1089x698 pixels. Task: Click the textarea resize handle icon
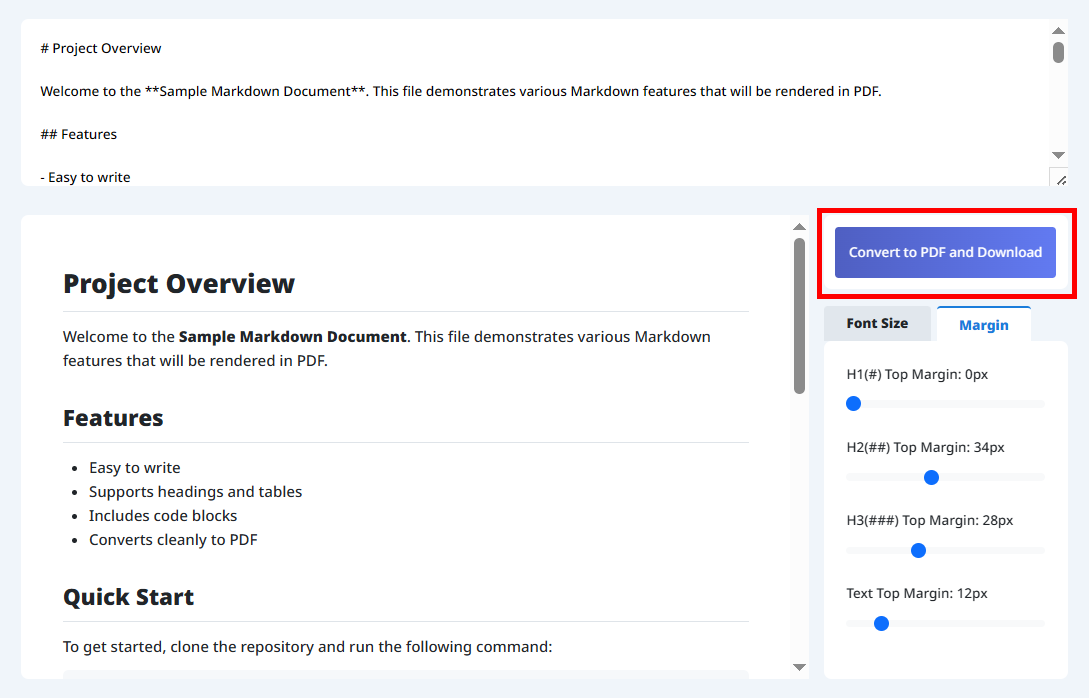coord(1060,179)
